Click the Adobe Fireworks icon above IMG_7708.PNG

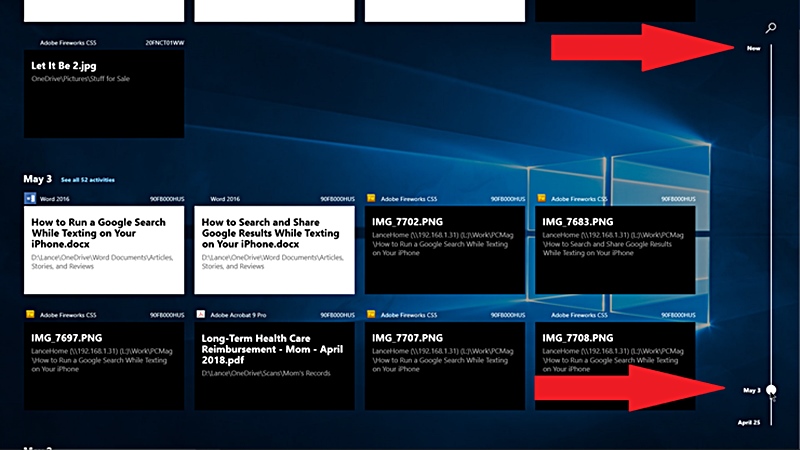pos(542,313)
